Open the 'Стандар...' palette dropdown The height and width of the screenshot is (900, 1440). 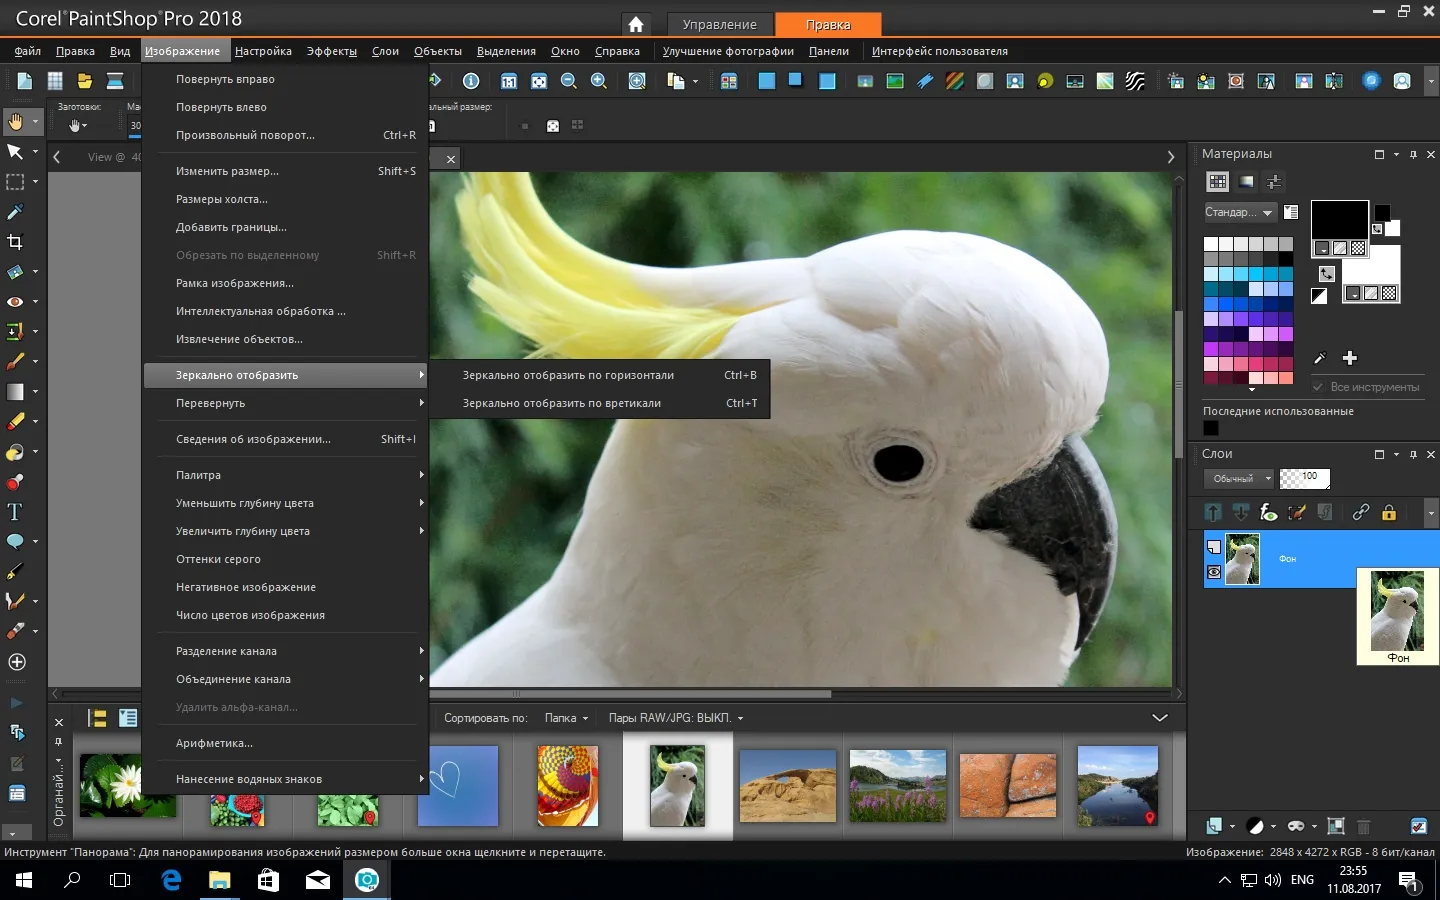click(x=1239, y=212)
